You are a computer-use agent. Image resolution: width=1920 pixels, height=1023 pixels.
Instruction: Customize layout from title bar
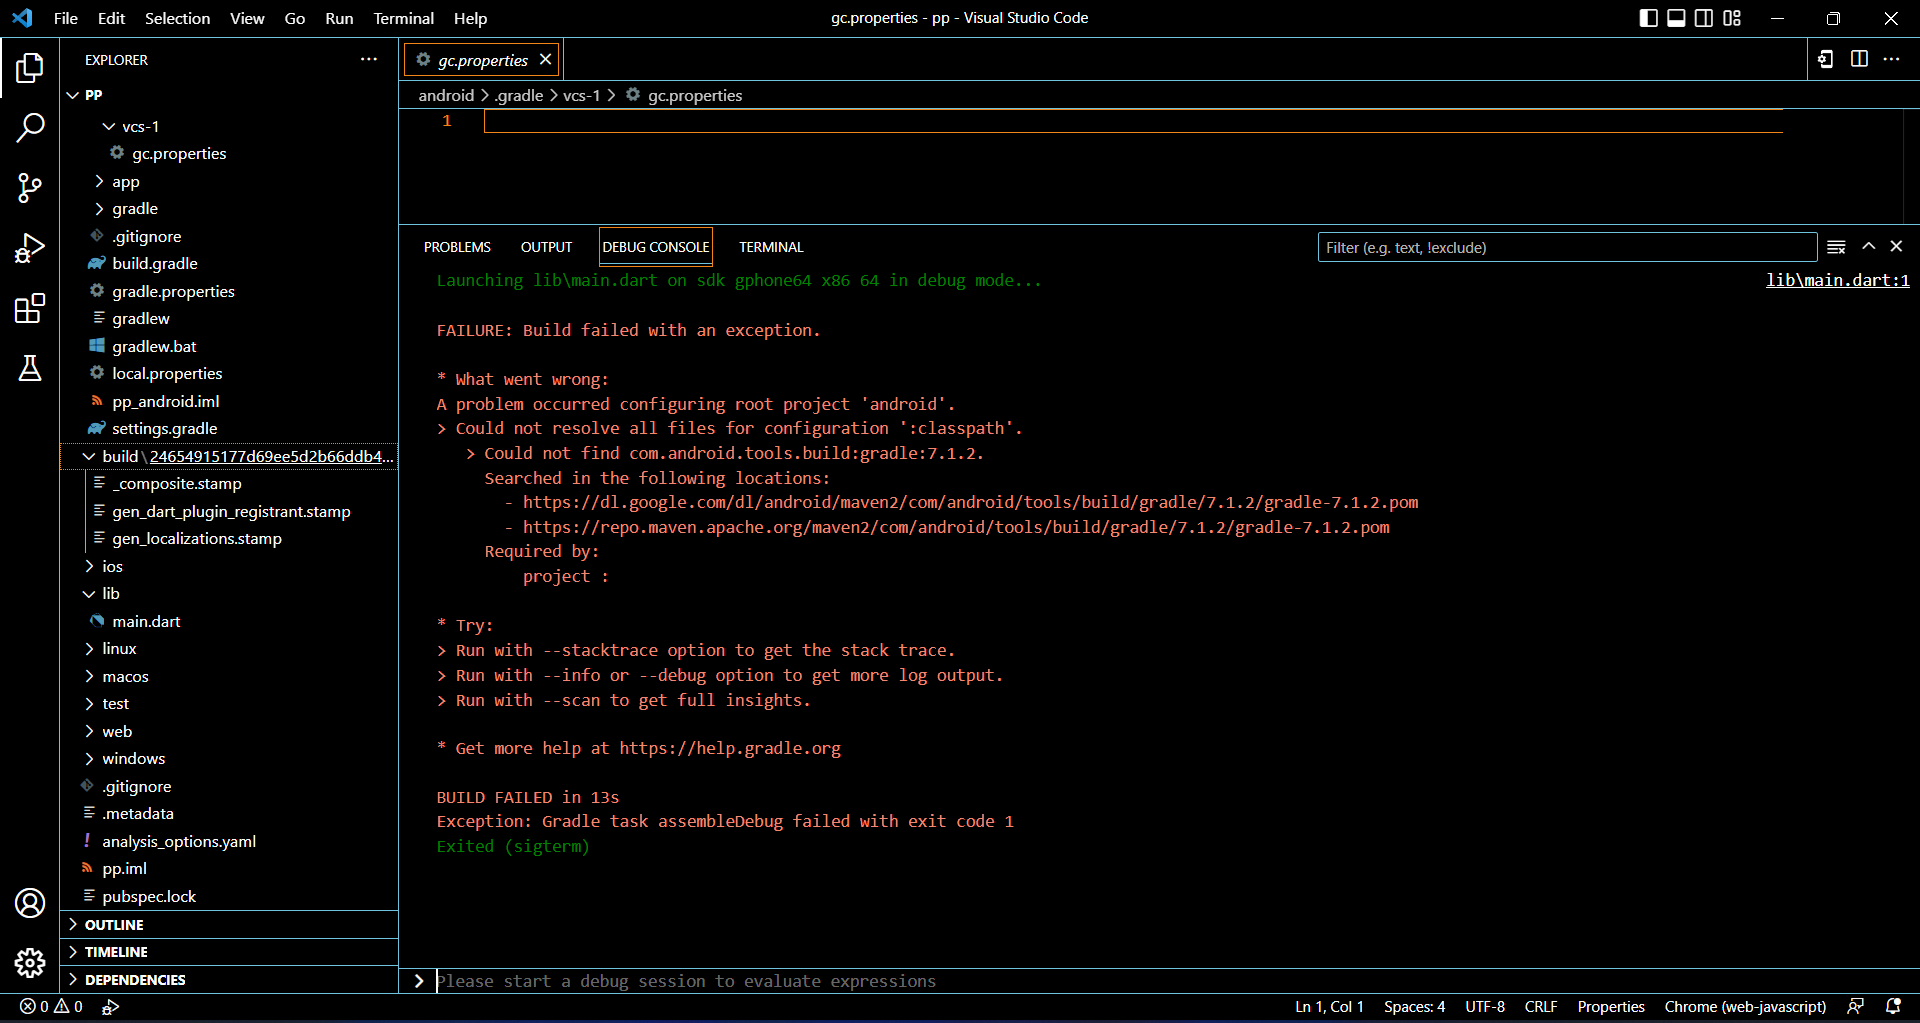point(1732,18)
